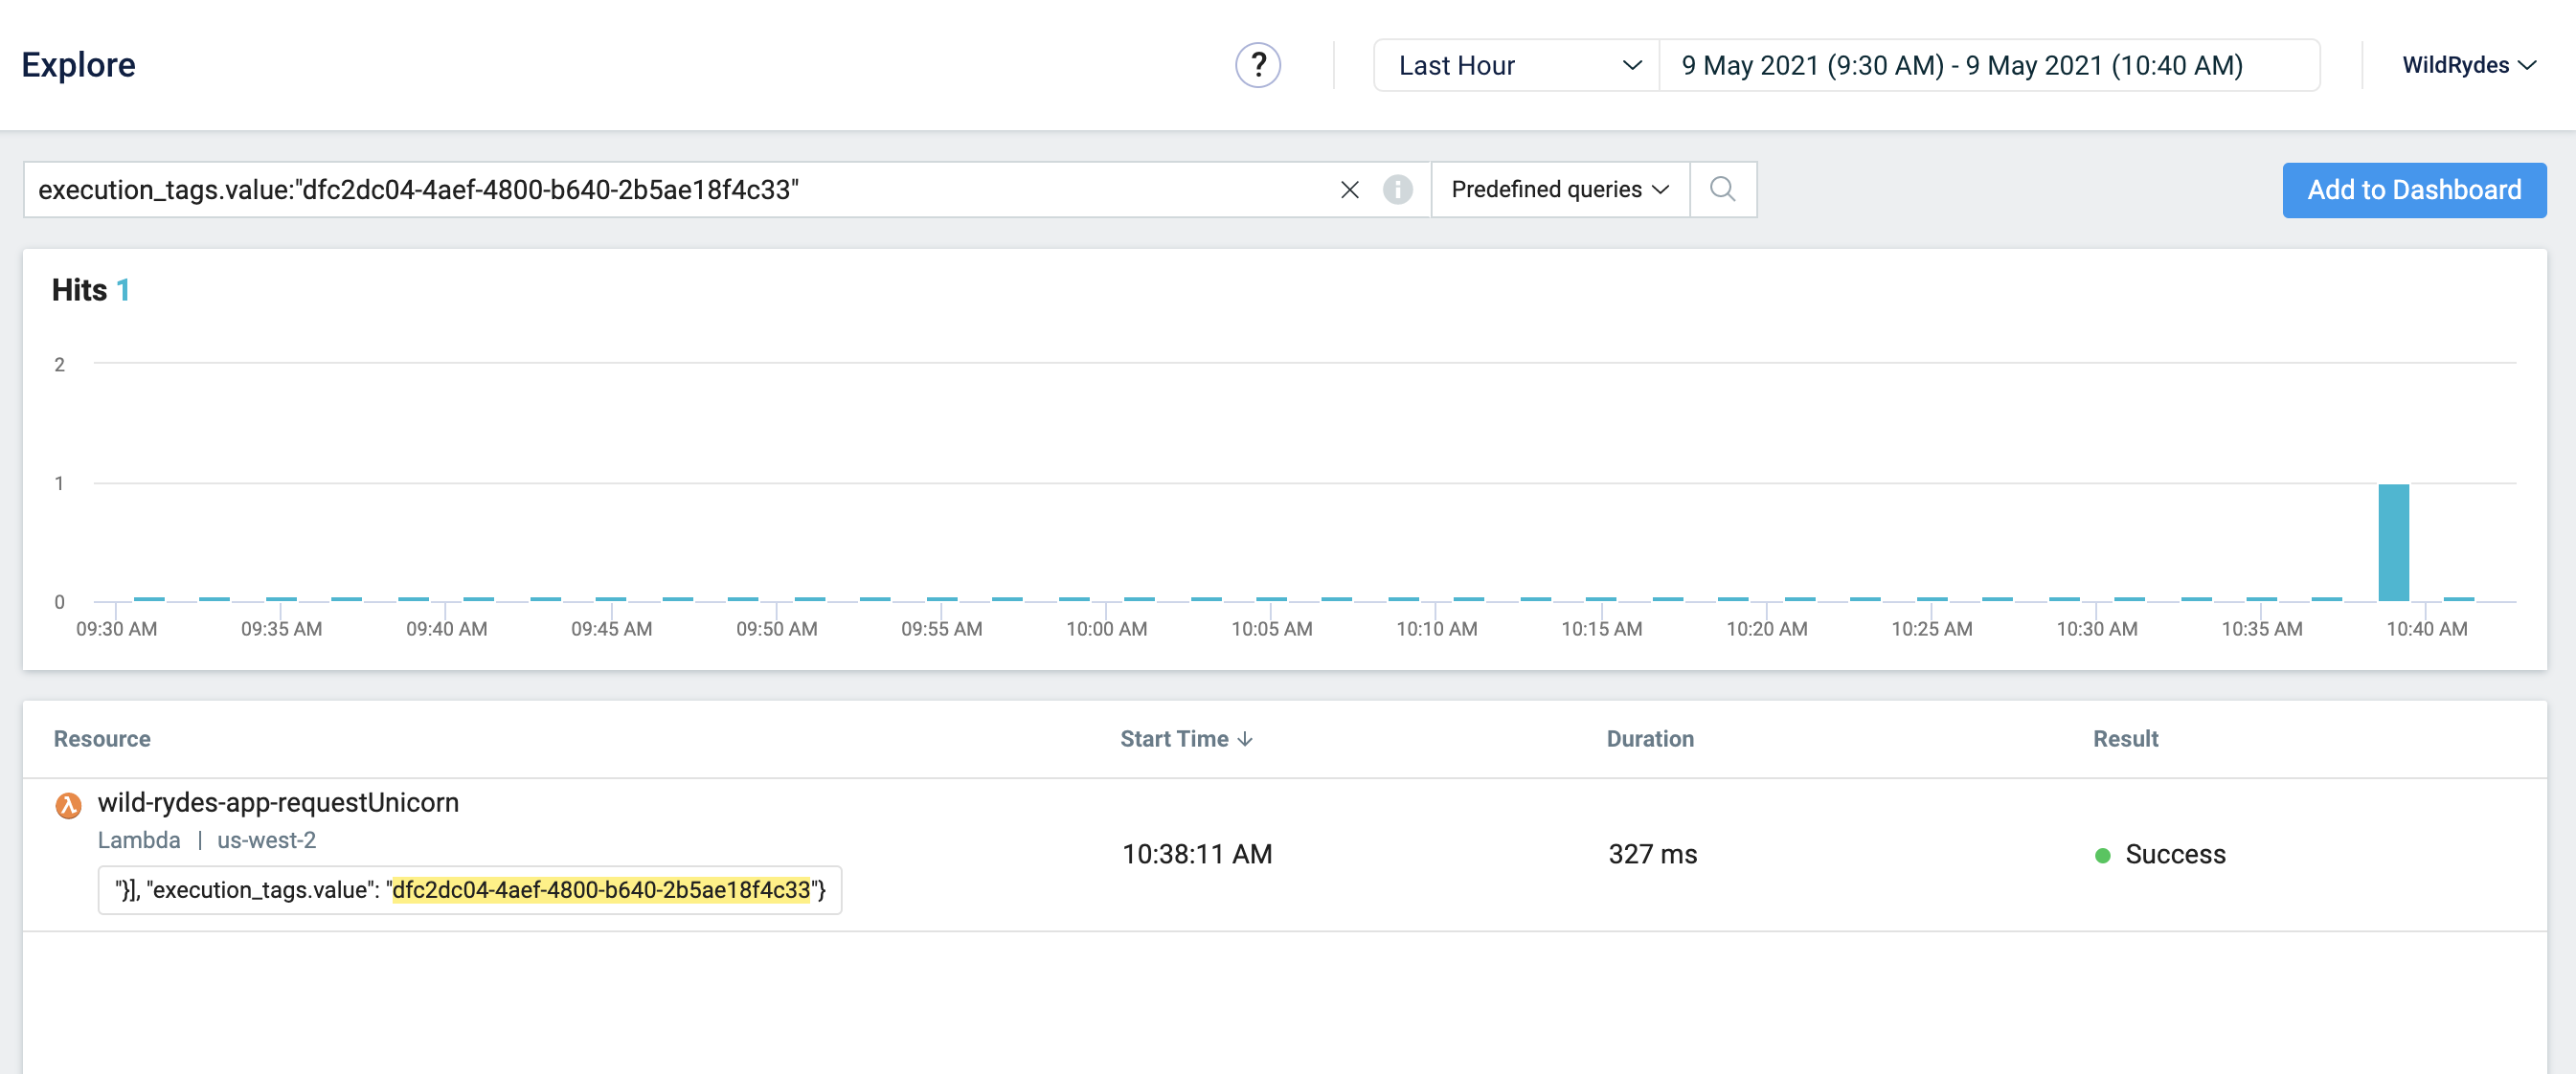Click the Start Time sort arrow
The image size is (2576, 1074).
(1245, 739)
